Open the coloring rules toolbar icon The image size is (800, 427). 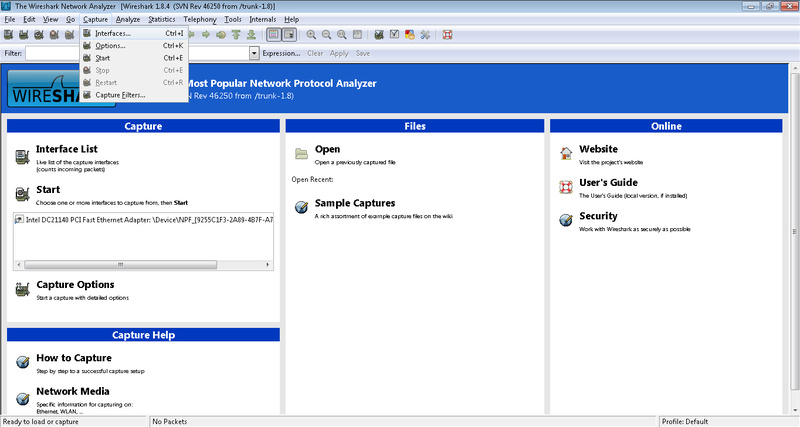click(x=410, y=35)
